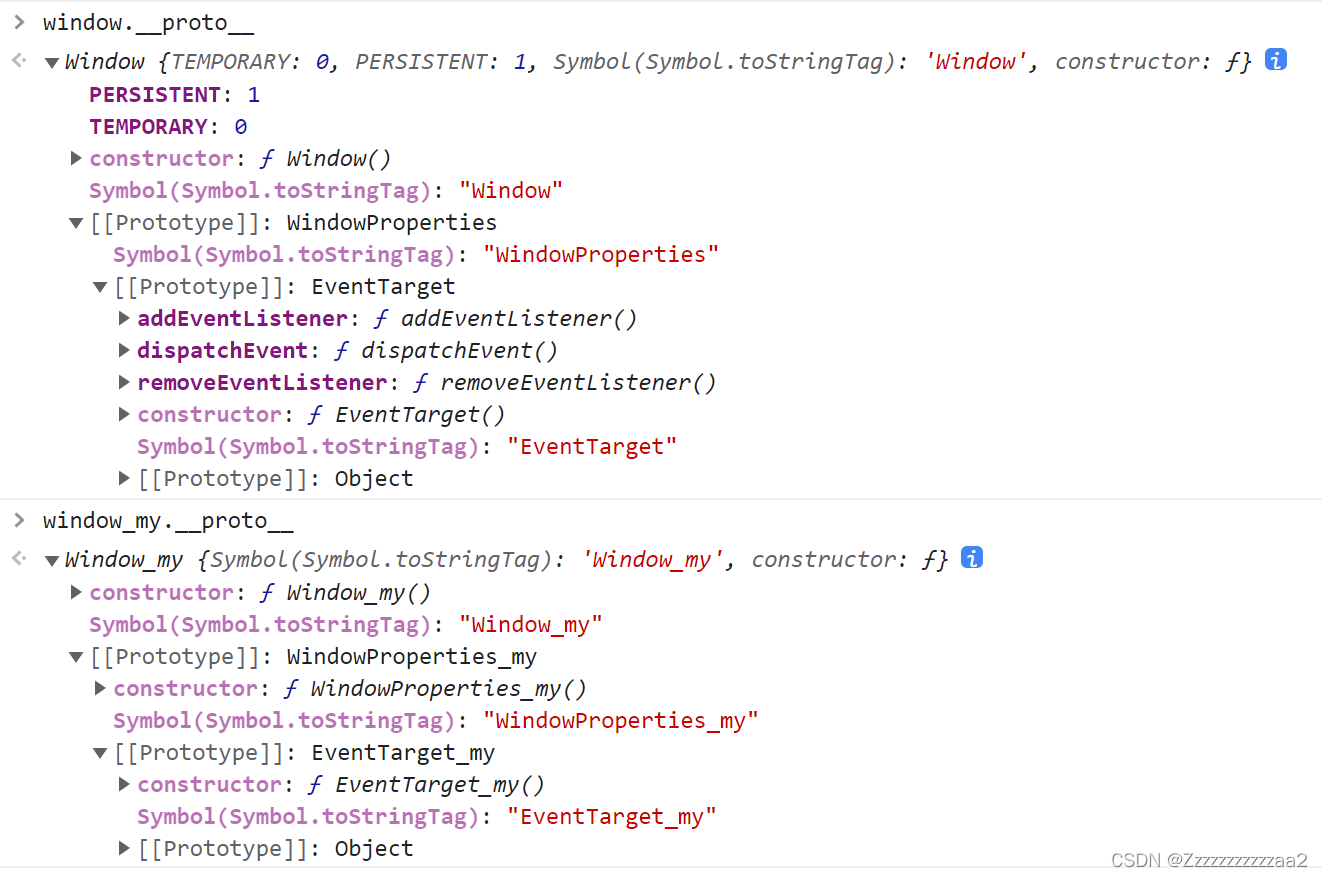Expand the dispatchEvent function entry
Image resolution: width=1322 pixels, height=877 pixels.
[x=124, y=350]
